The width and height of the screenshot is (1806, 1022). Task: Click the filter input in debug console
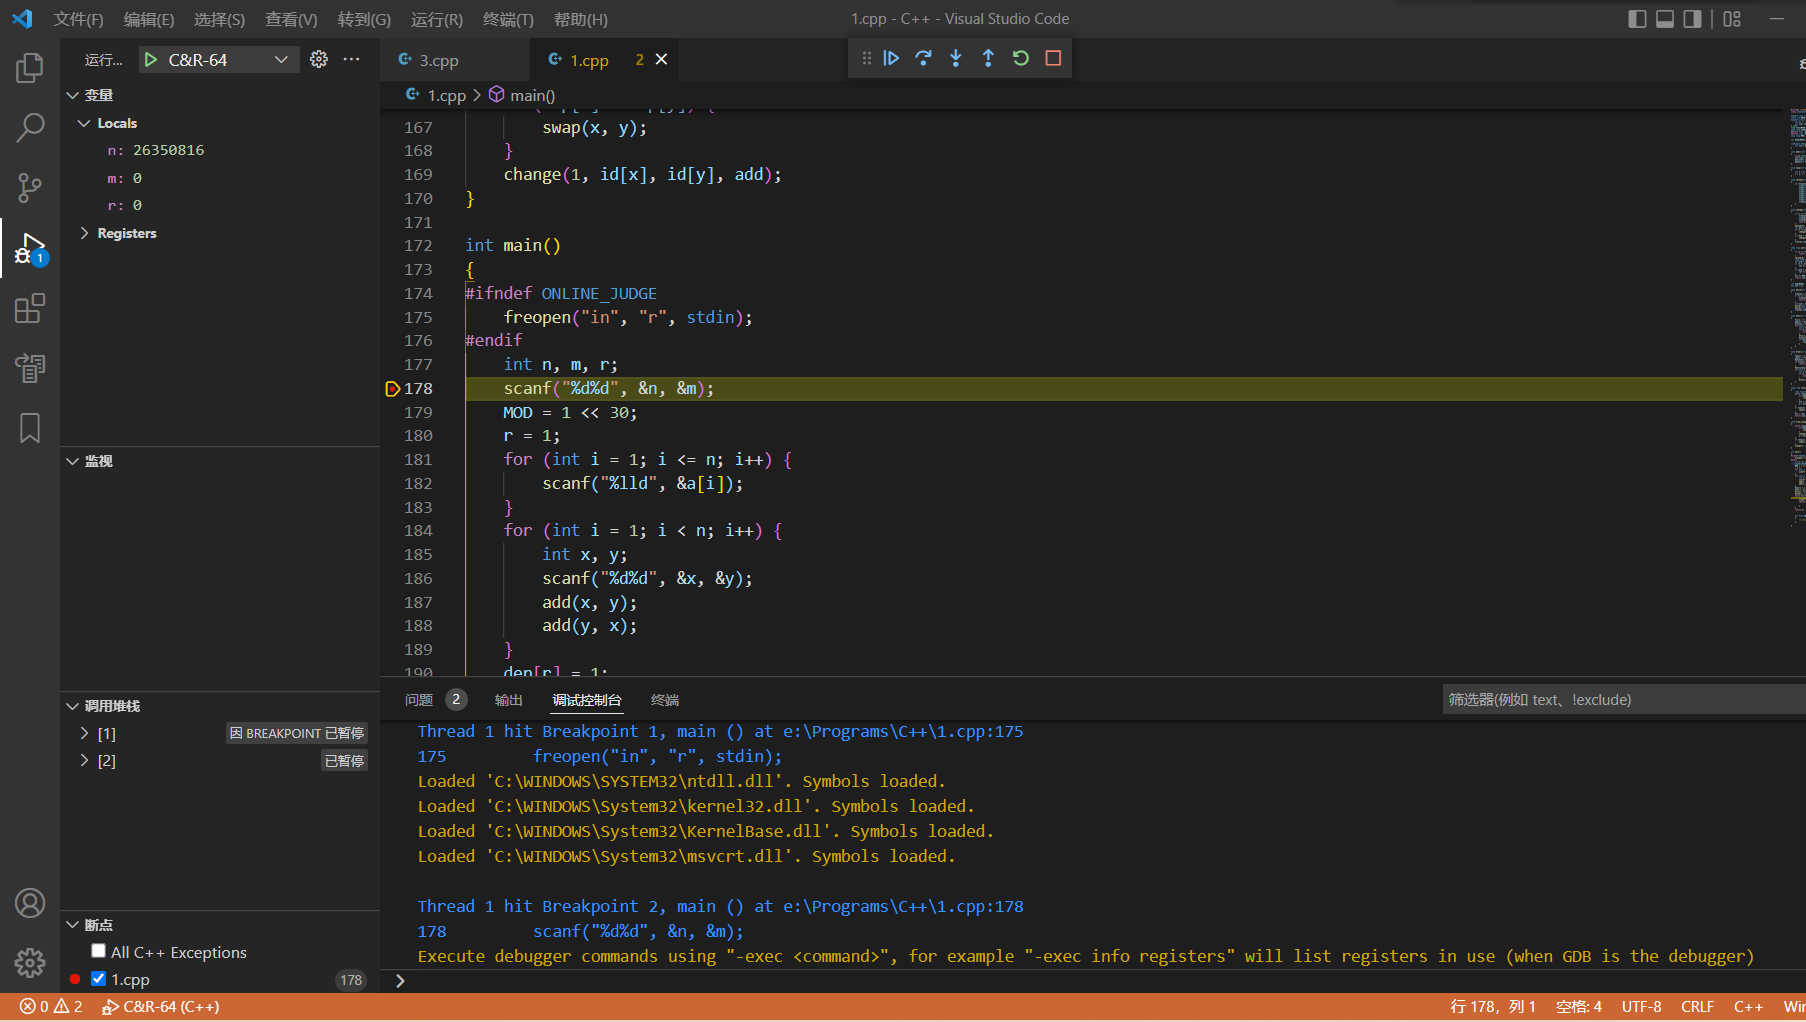1622,700
